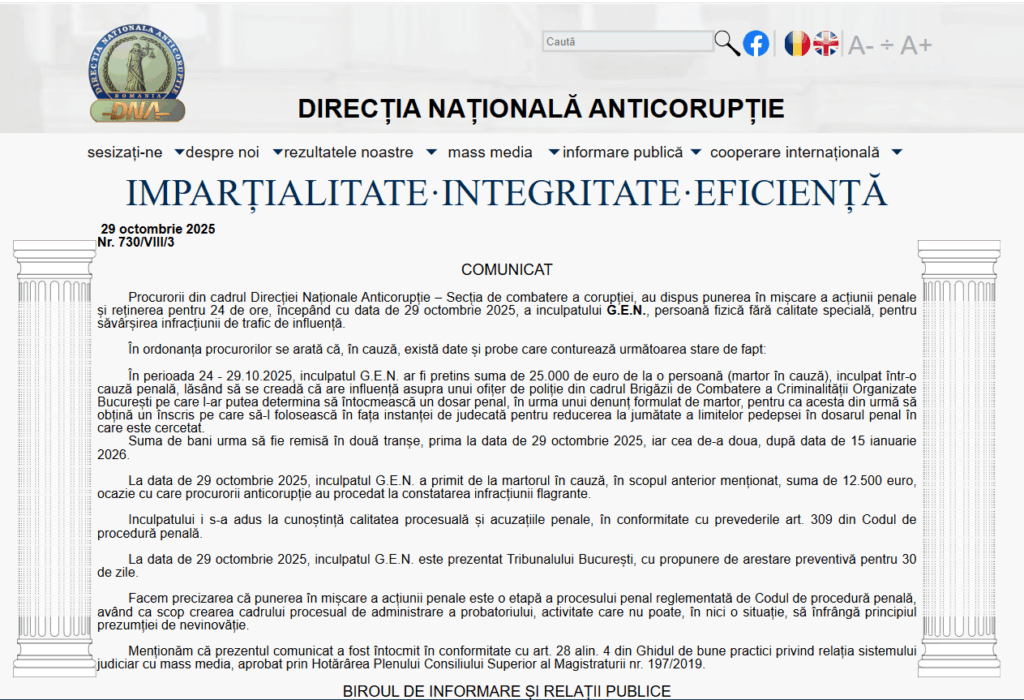Expand the mass media dropdown arrow
Viewport: 1024px width, 700px height.
pos(553,153)
